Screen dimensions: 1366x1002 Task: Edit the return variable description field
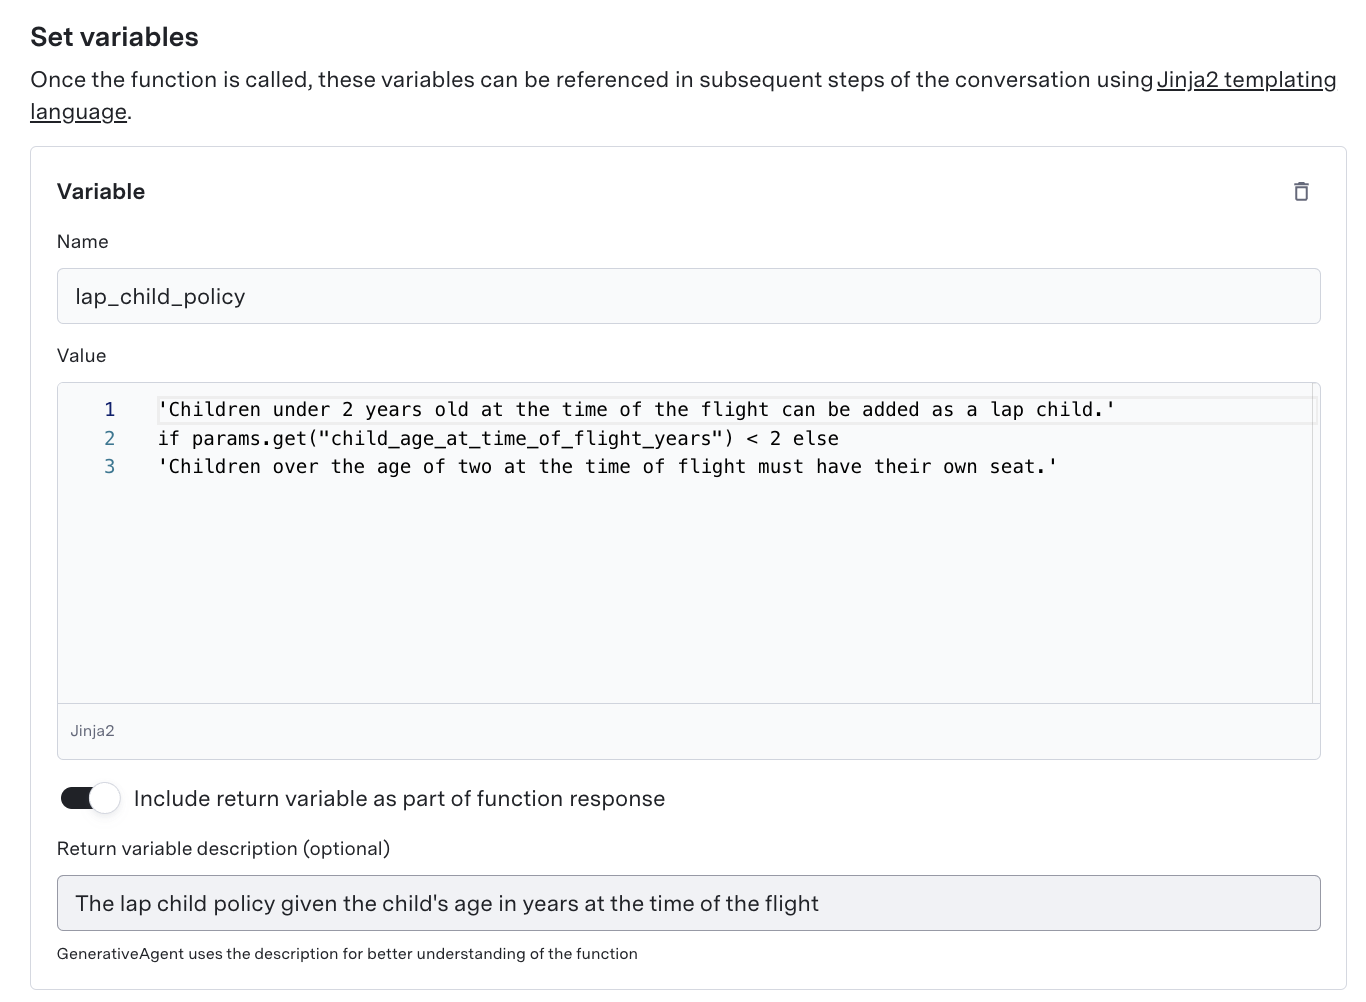[688, 903]
